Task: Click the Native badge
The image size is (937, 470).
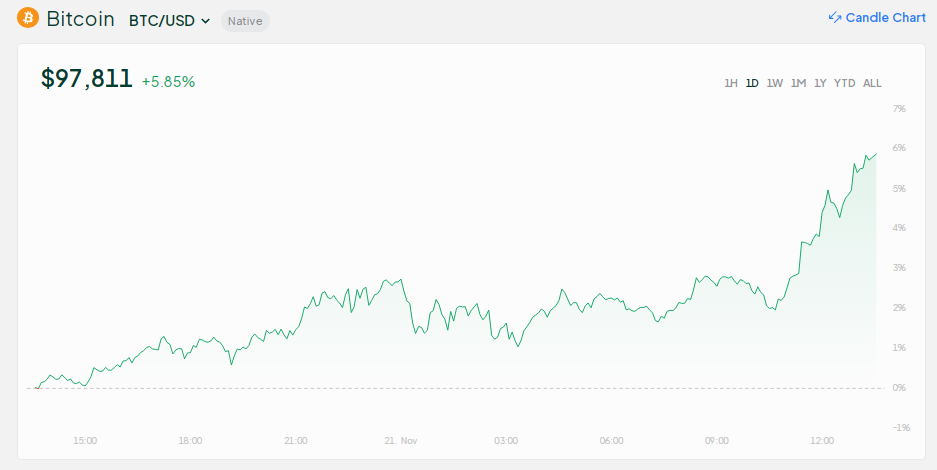Action: tap(245, 21)
